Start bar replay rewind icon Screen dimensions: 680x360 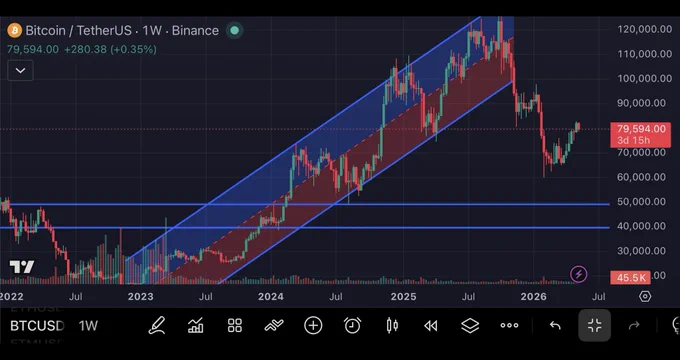click(431, 325)
